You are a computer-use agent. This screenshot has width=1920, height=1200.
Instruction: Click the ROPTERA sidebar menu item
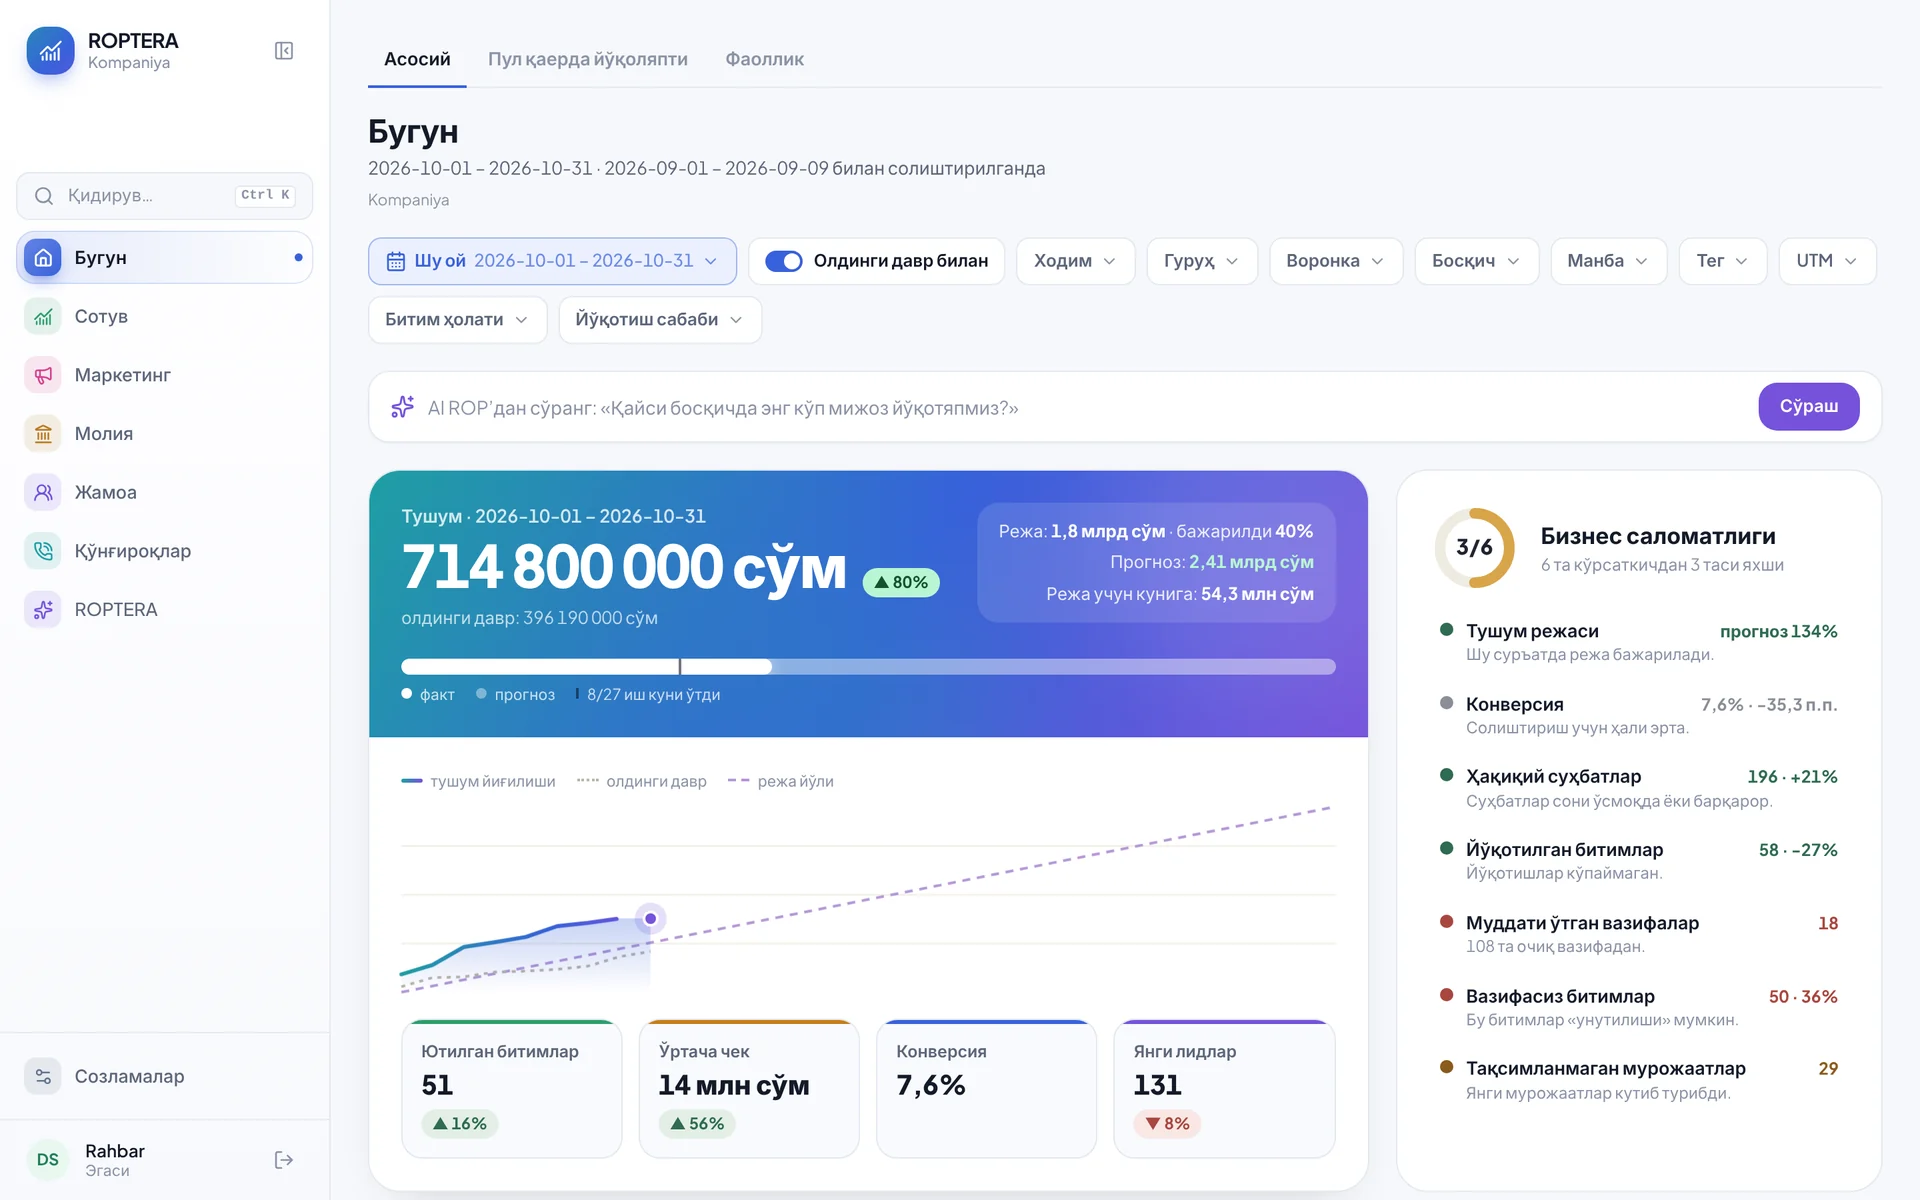coord(164,610)
